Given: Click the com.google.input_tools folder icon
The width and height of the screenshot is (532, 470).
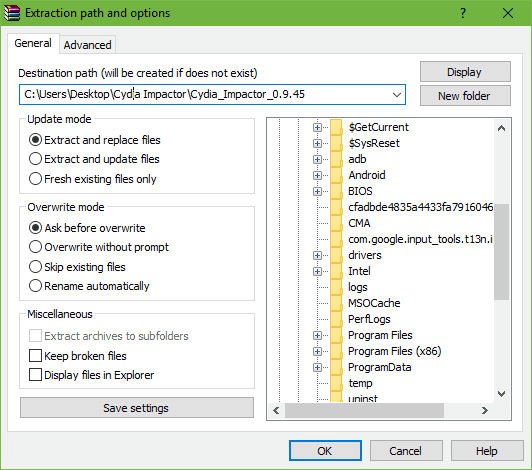Looking at the screenshot, I should 336,239.
